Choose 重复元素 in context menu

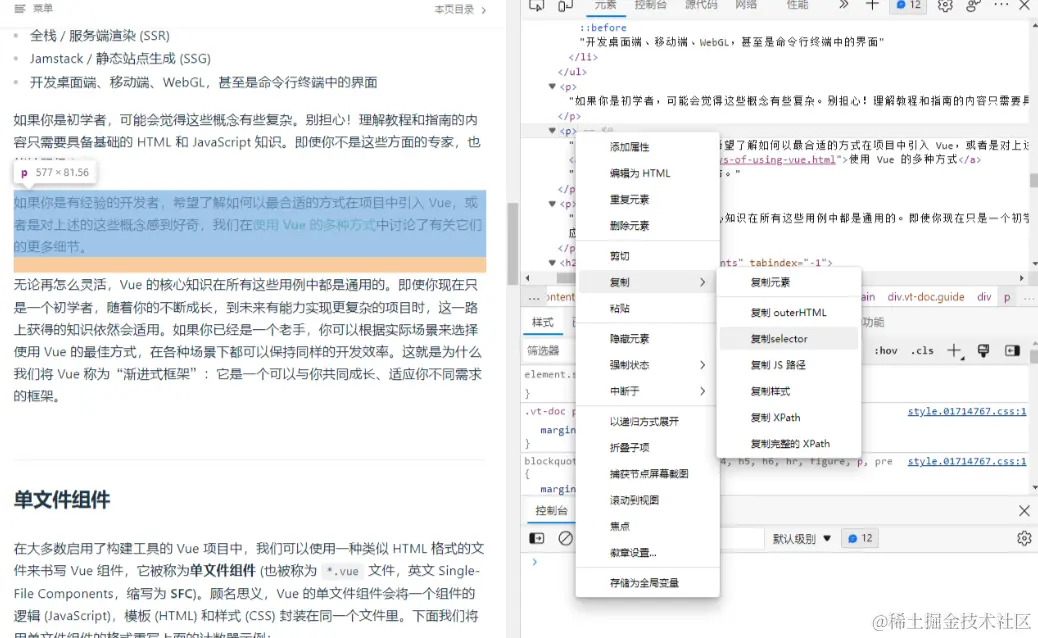coord(647,199)
